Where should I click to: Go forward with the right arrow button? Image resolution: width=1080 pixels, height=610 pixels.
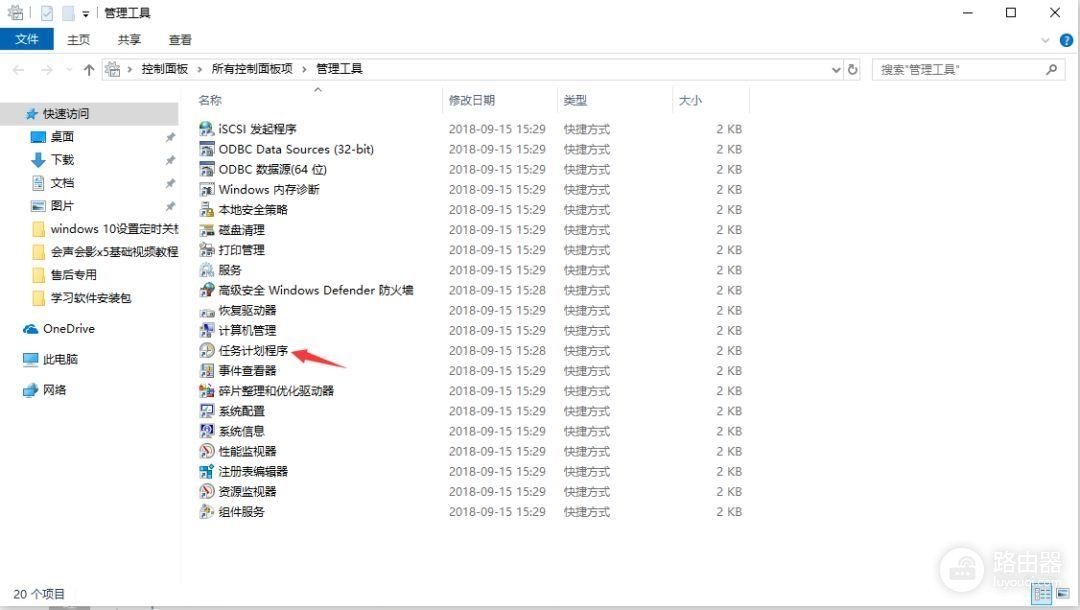click(47, 69)
